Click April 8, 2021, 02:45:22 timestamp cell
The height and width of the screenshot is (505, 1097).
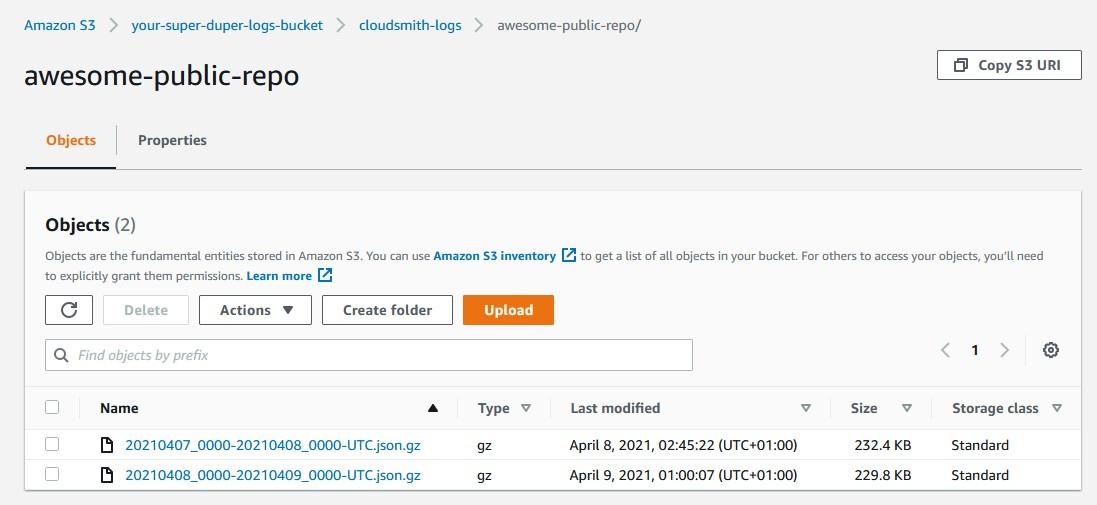[x=684, y=445]
